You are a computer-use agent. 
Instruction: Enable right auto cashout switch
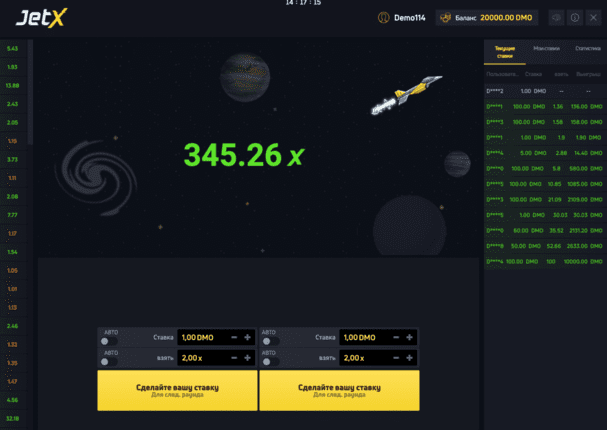[269, 361]
